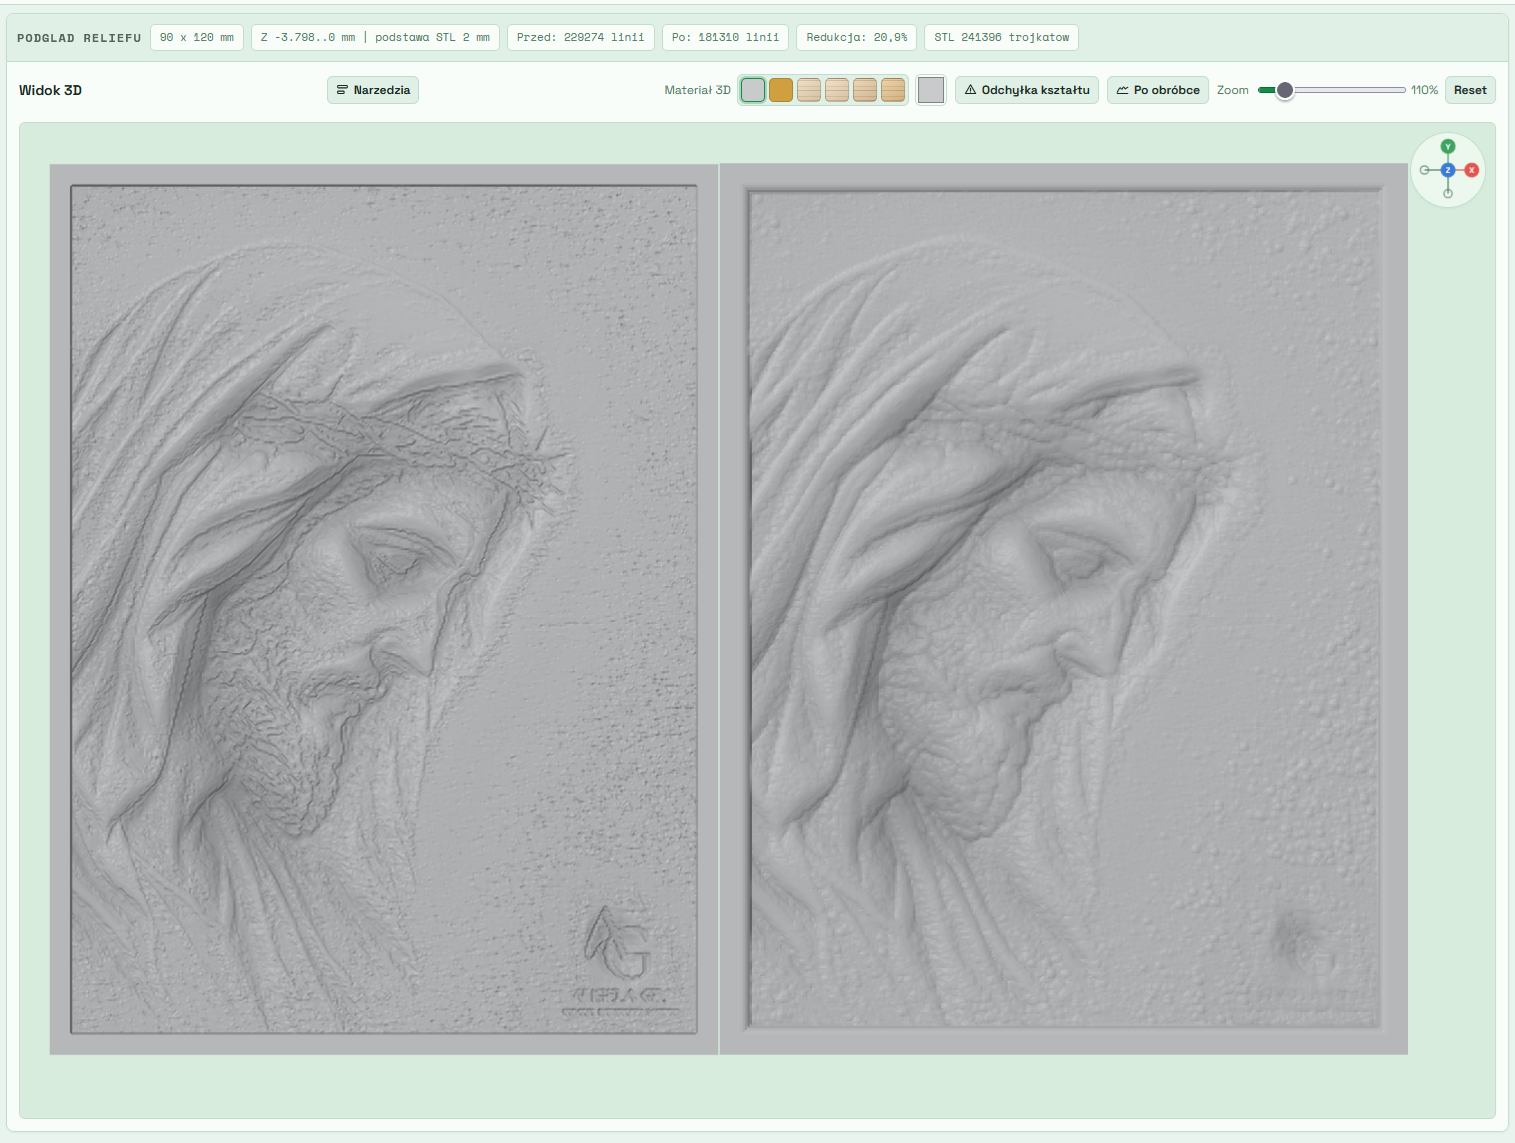1515x1143 pixels.
Task: Click the 'Redukcja: 20,9%' badge
Action: 857,38
